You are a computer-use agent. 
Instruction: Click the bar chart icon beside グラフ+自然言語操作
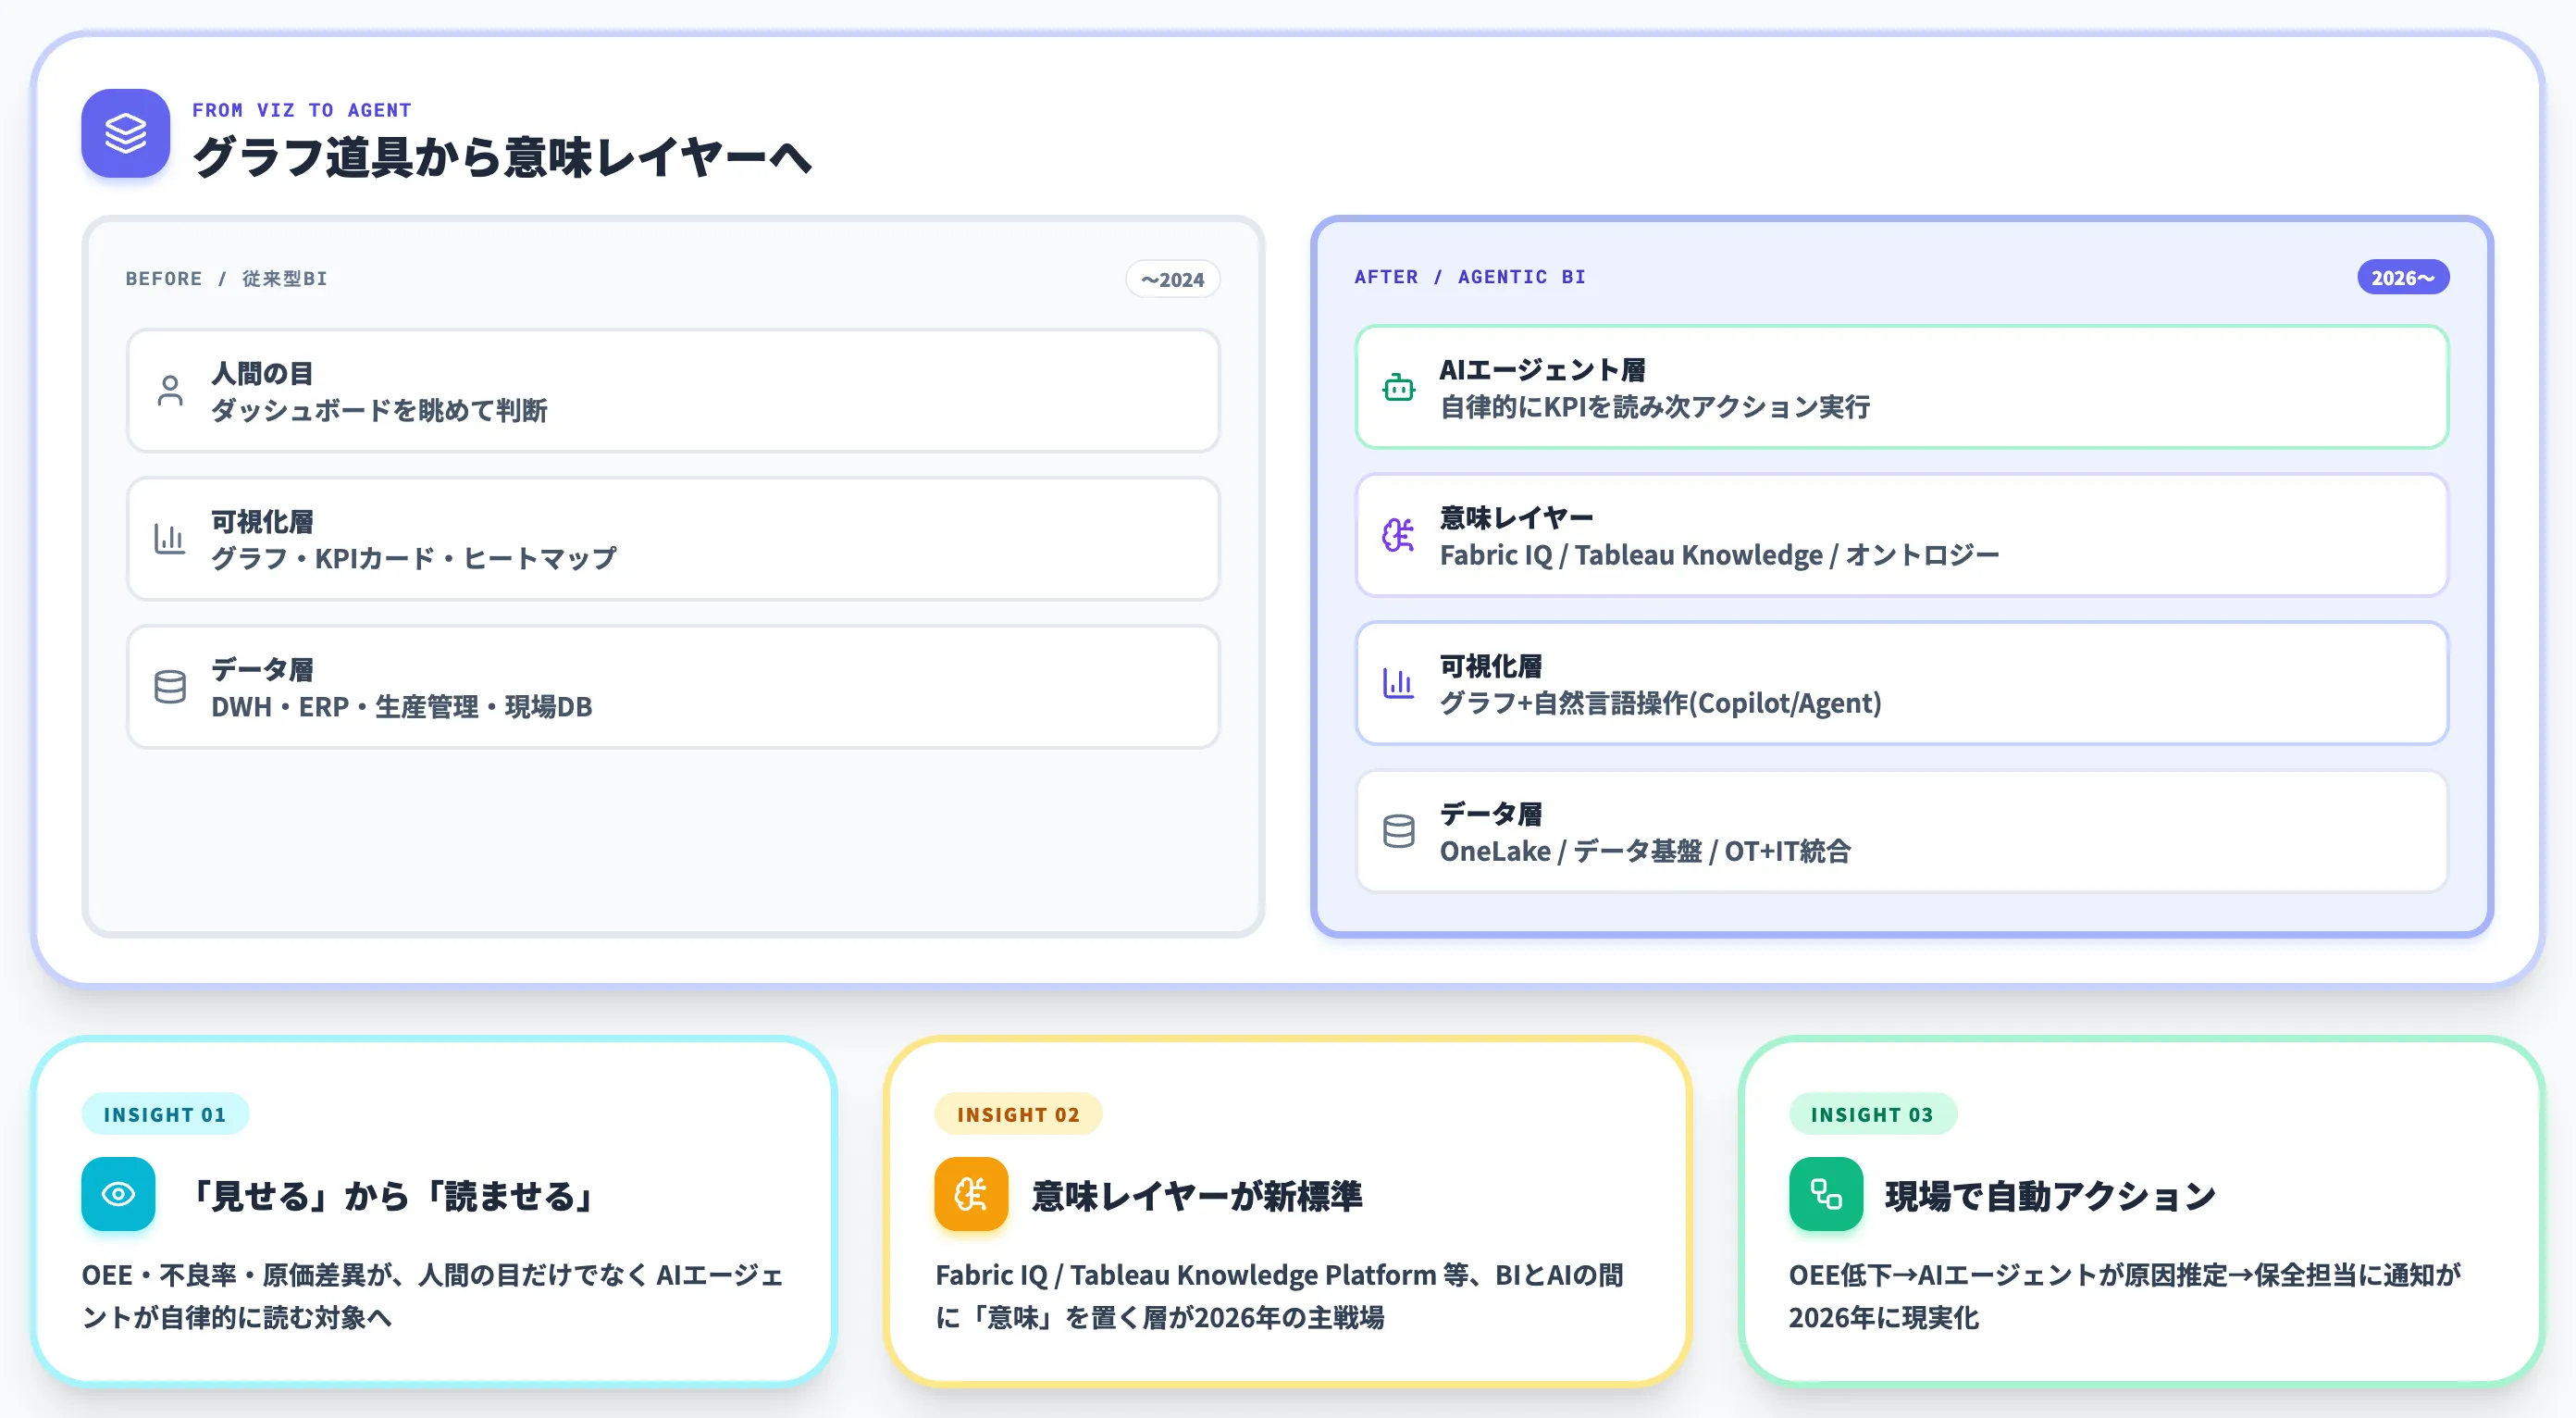click(1398, 684)
